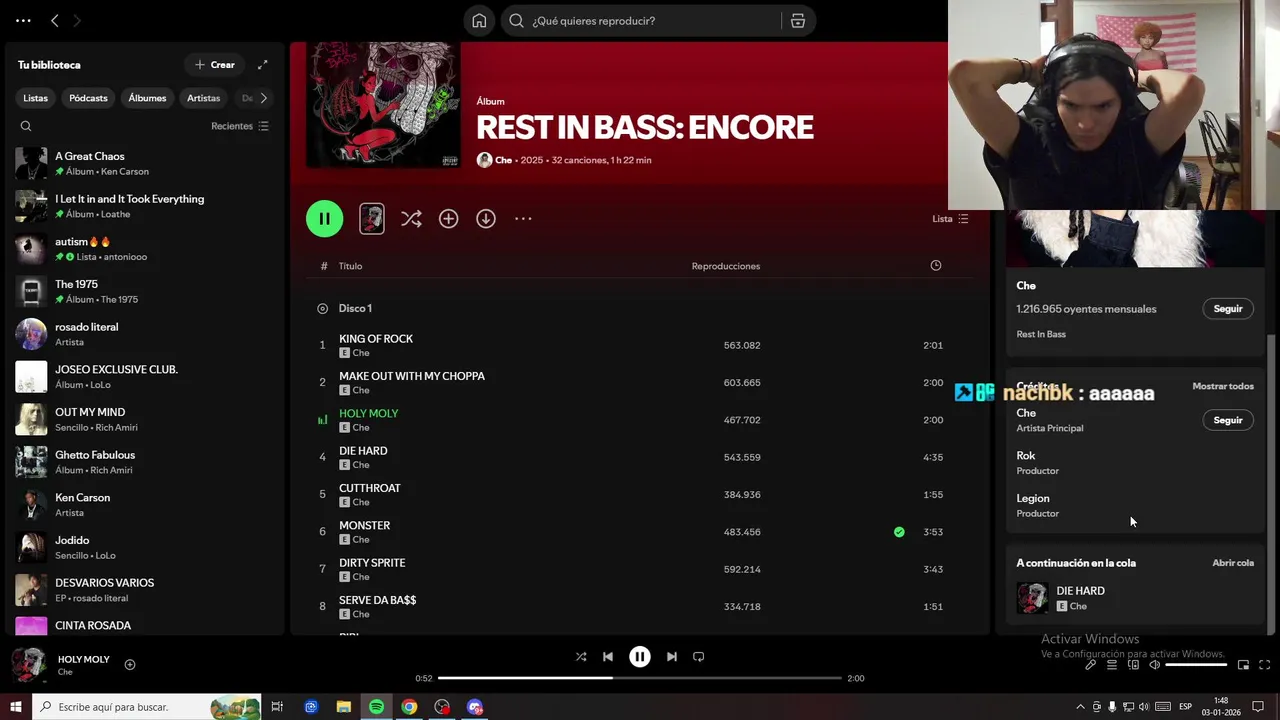The width and height of the screenshot is (1280, 720).
Task: Select the Listas filter chip
Action: pyautogui.click(x=36, y=98)
